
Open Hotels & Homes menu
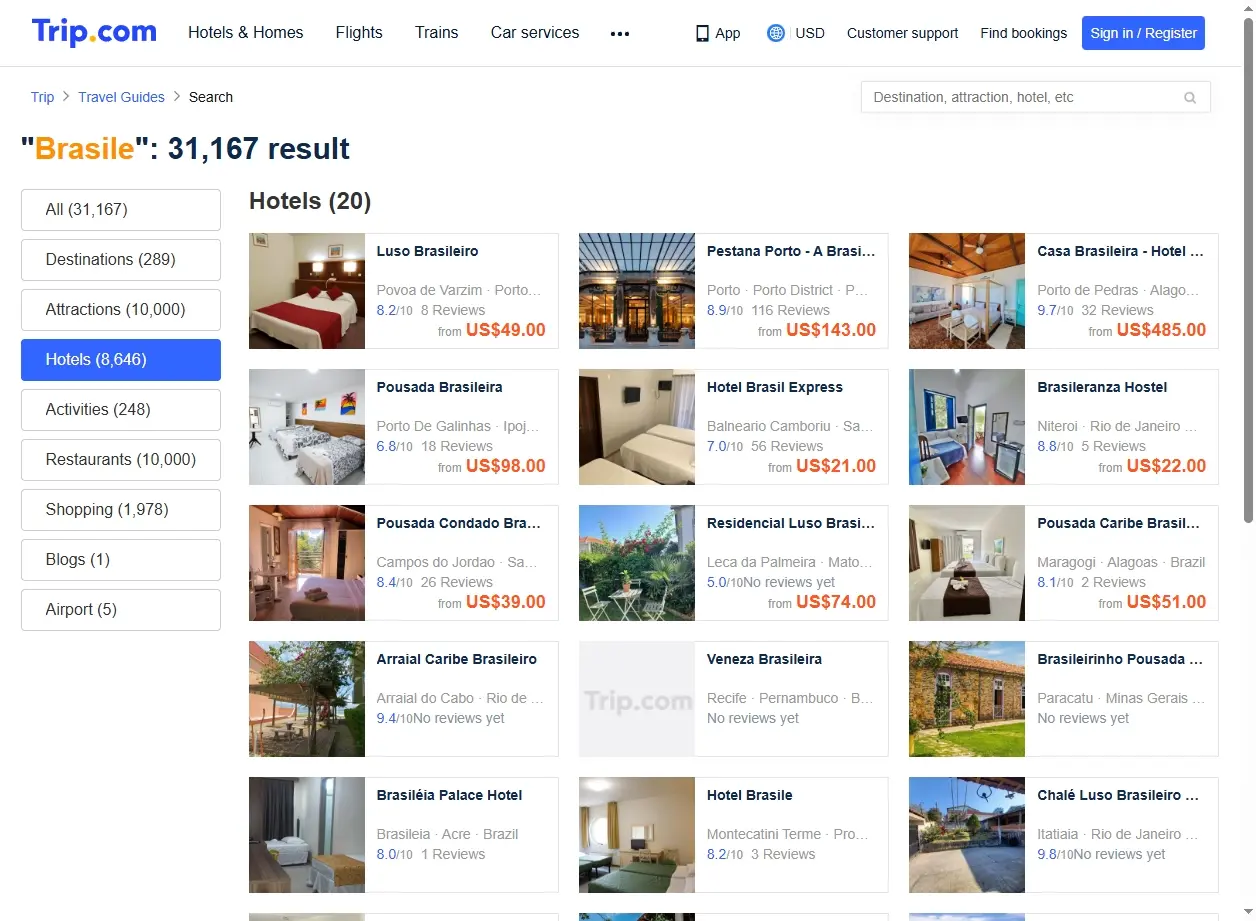[x=246, y=33]
